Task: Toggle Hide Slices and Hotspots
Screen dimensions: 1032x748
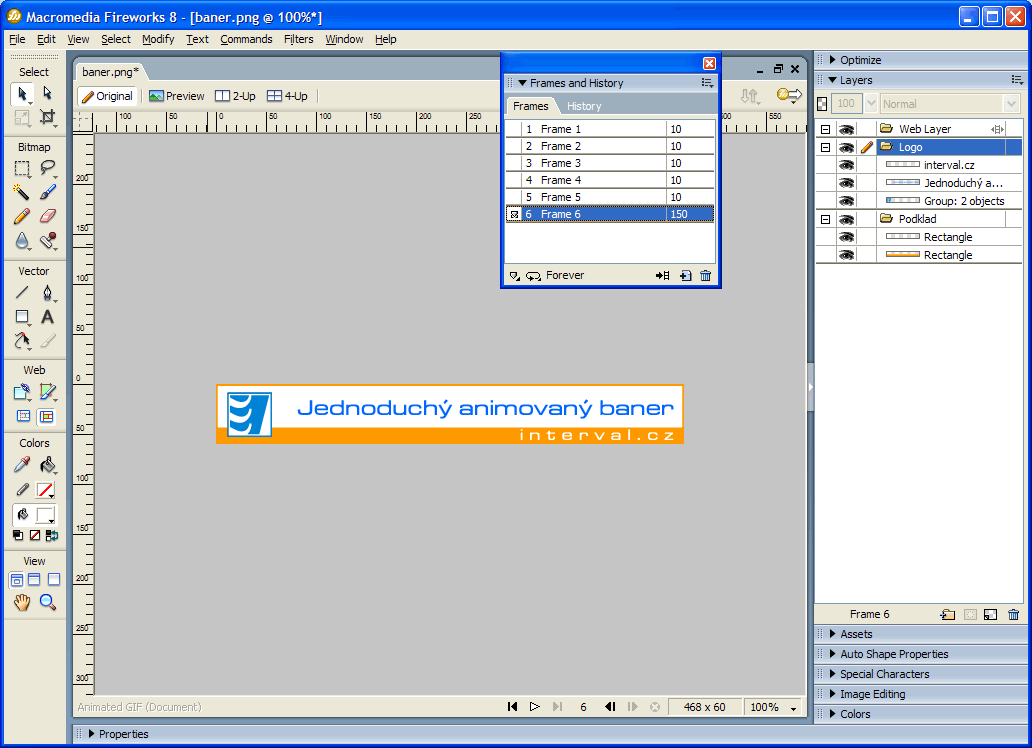Action: point(24,416)
